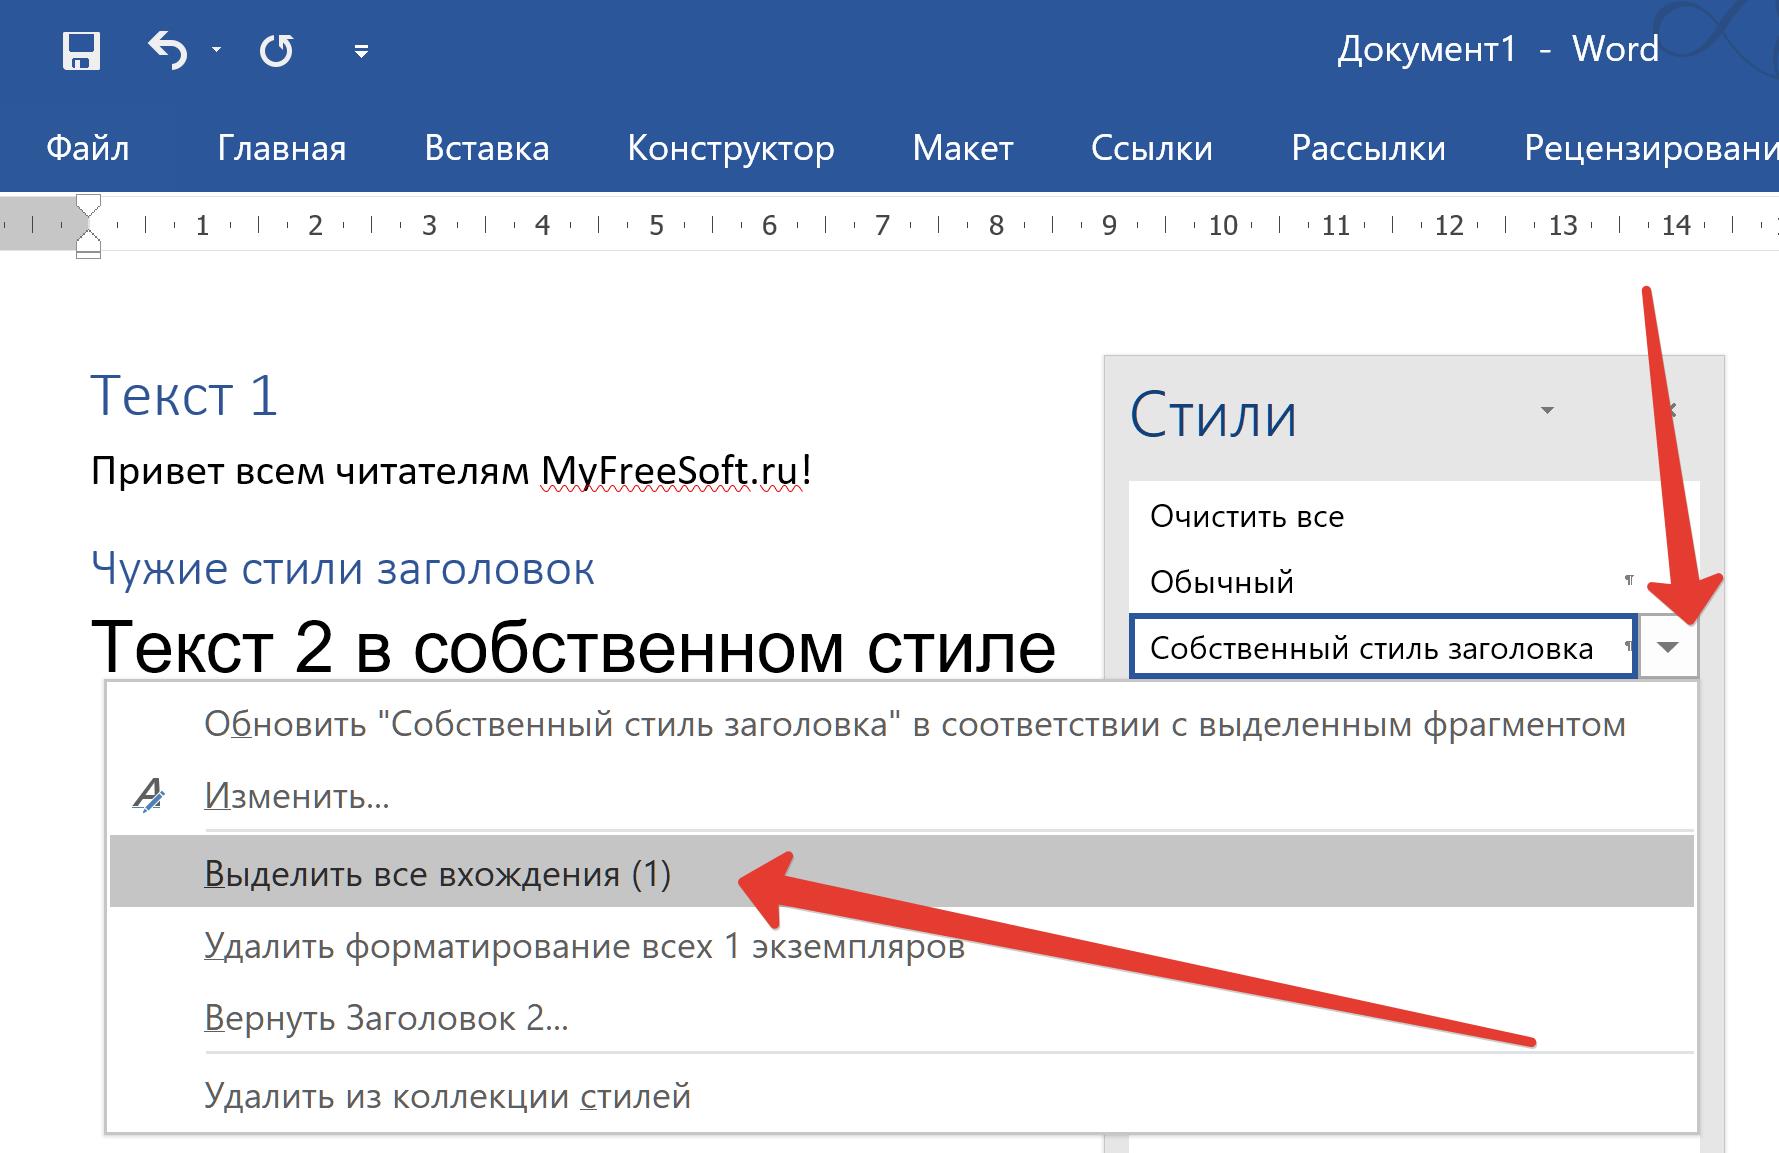Screen dimensions: 1779x1153
Task: Open the Рассылки ribbon tab
Action: point(1369,148)
